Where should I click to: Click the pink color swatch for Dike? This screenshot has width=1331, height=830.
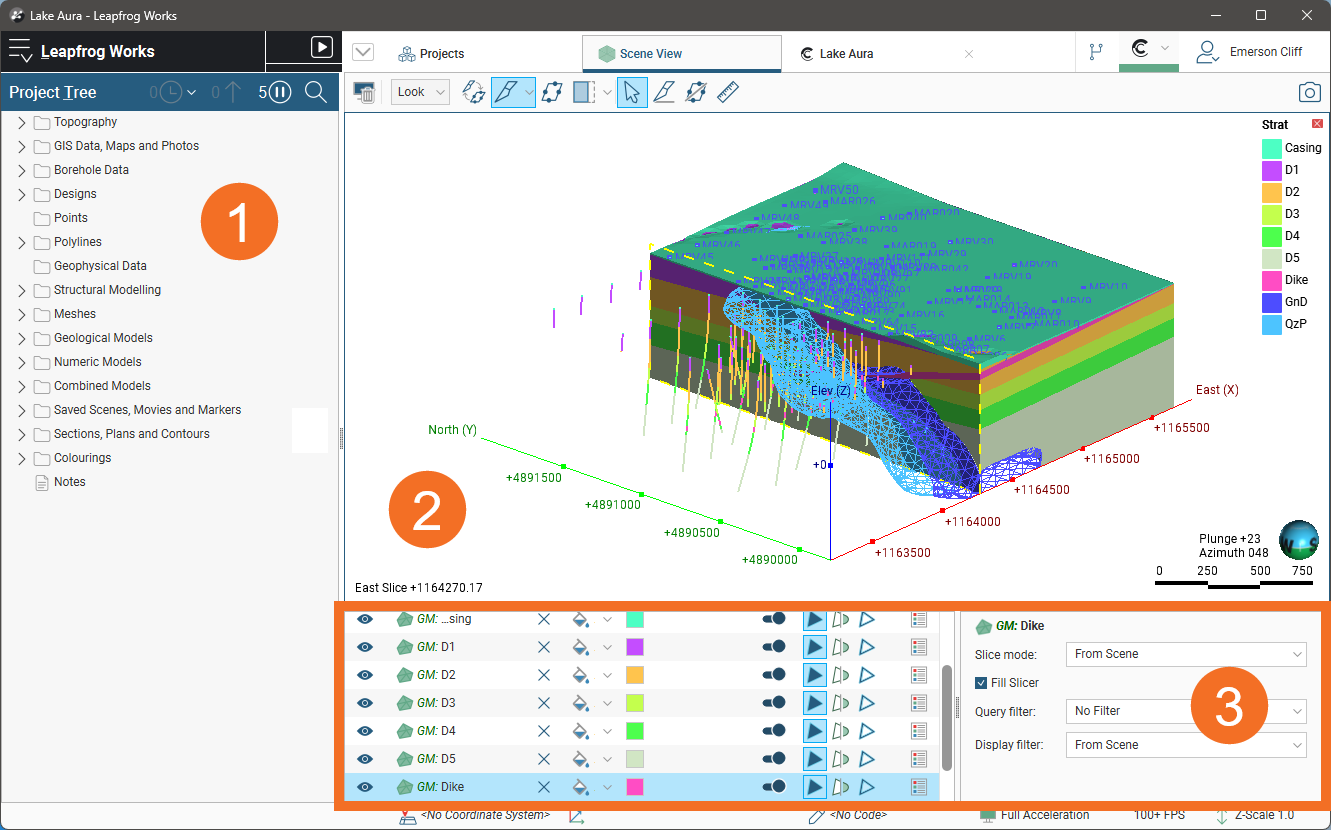[634, 787]
